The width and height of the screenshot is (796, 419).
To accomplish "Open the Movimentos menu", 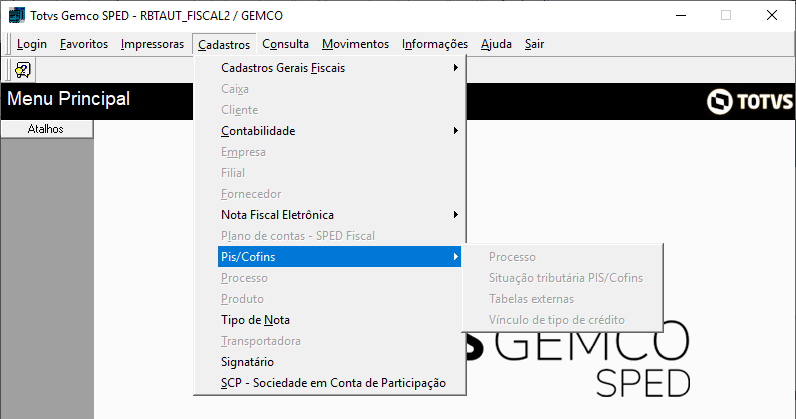I will 355,44.
